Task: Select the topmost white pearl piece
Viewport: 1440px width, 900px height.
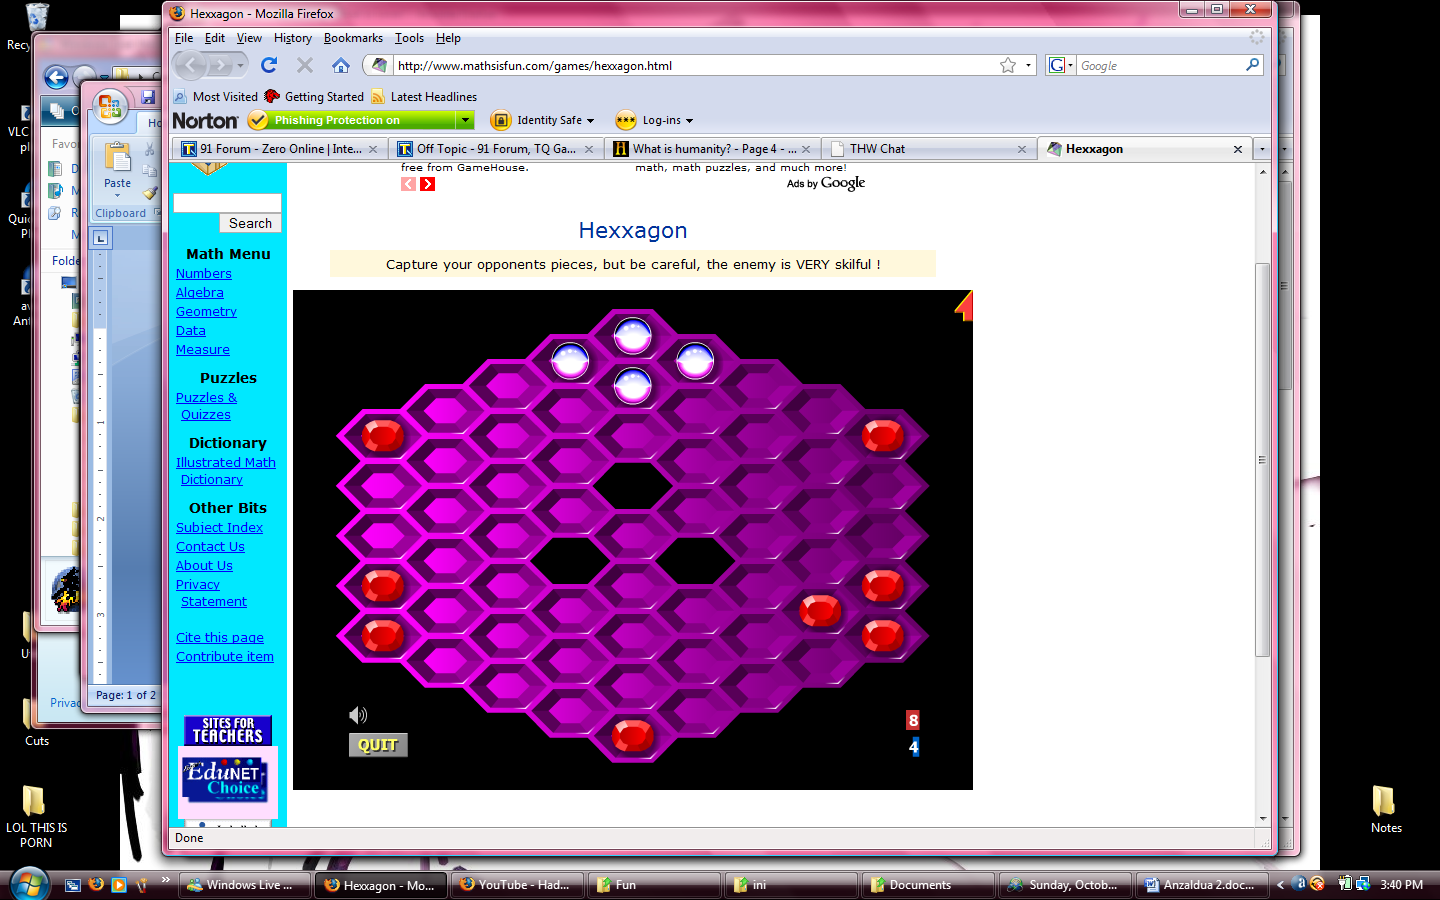Action: pos(632,335)
